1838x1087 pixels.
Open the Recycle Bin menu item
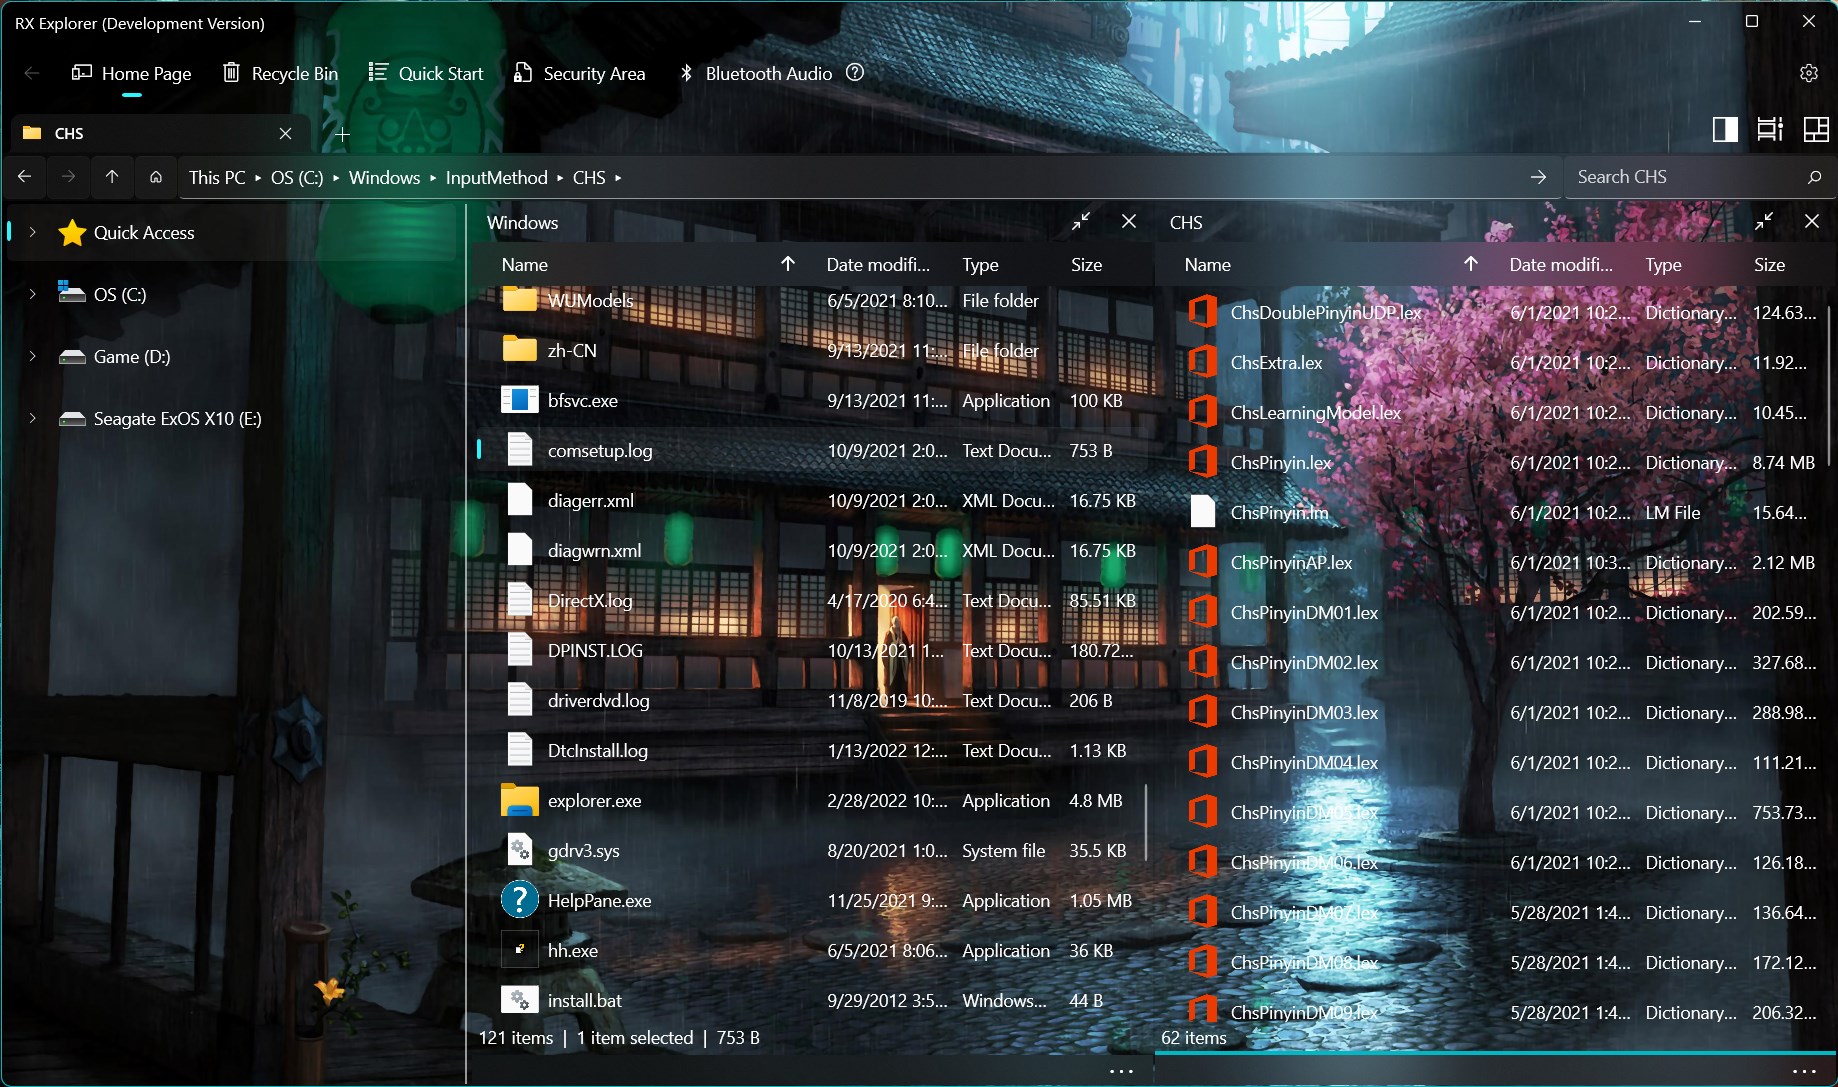click(280, 73)
